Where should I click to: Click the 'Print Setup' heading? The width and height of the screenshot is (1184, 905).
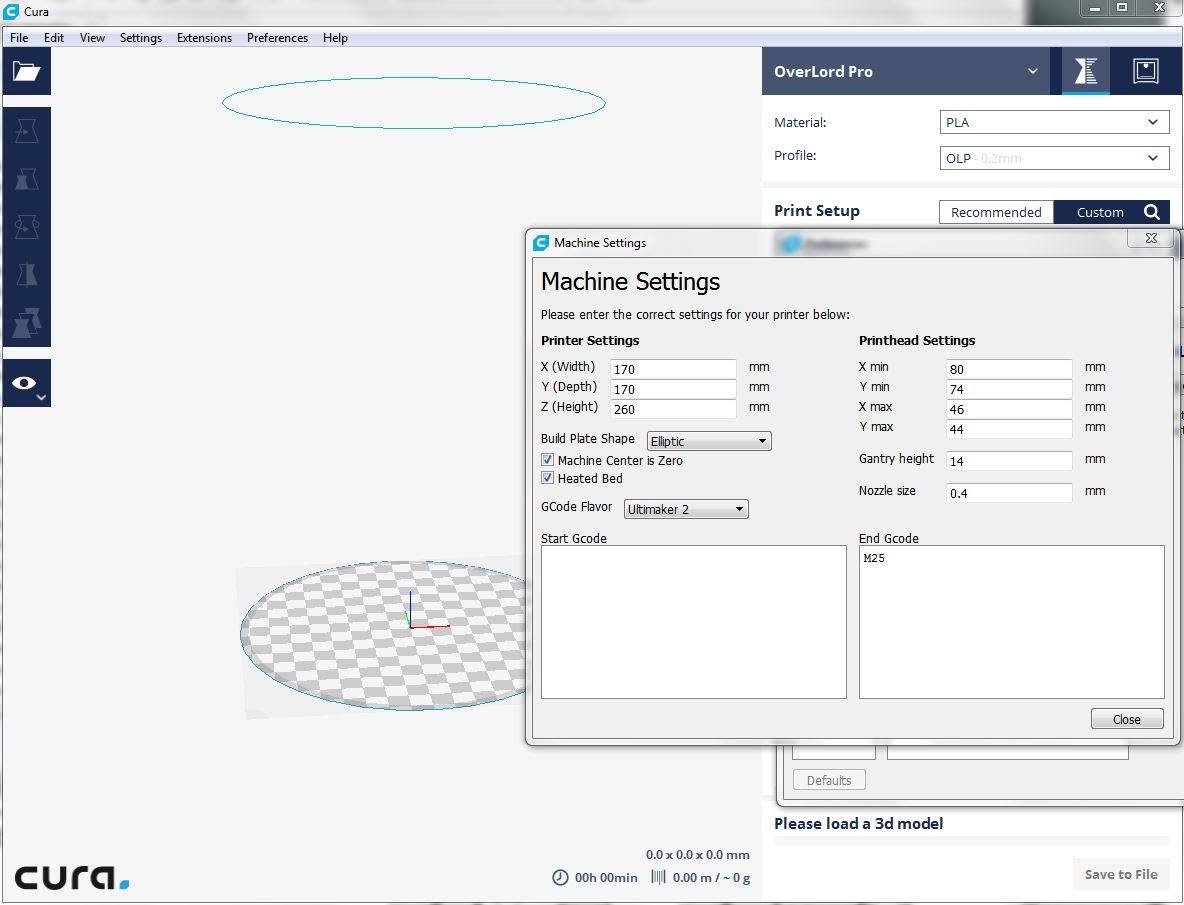pyautogui.click(x=817, y=211)
